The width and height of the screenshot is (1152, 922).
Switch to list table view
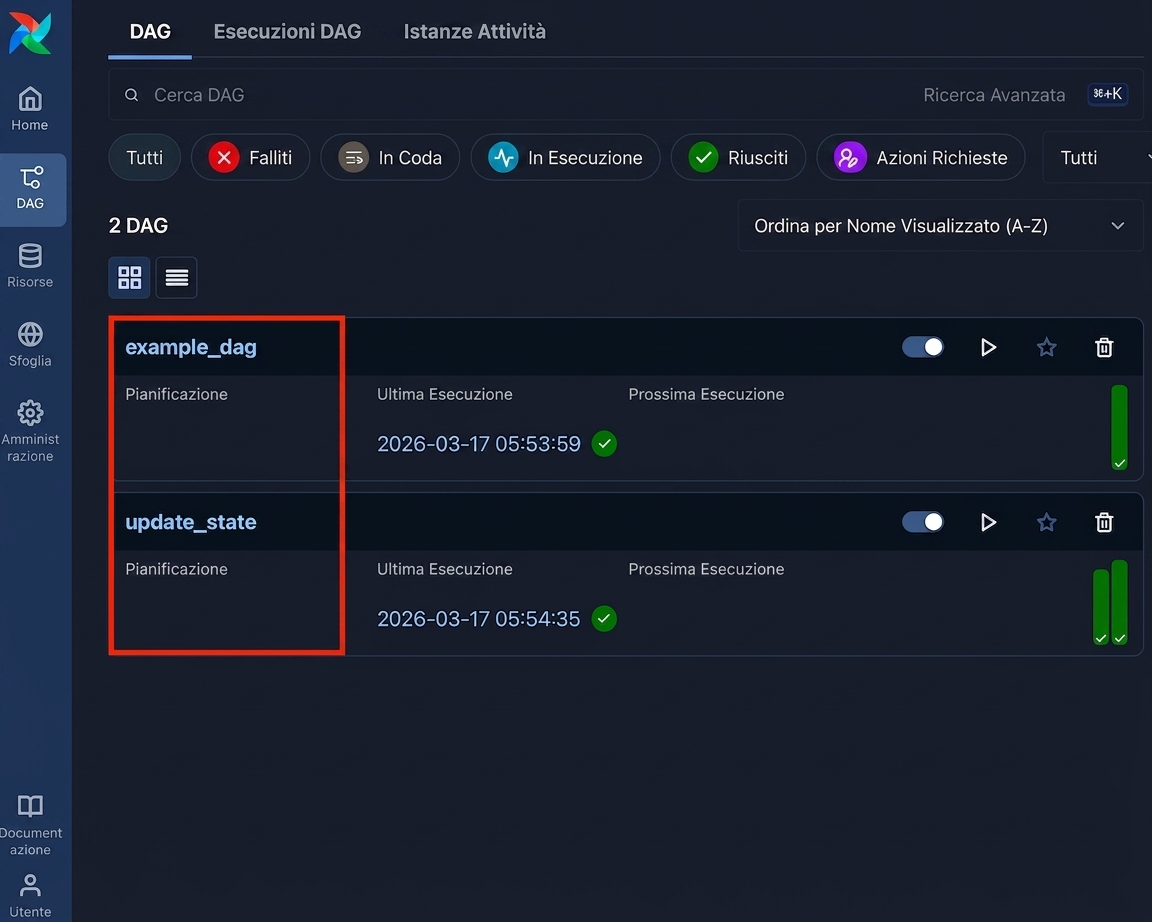176,278
